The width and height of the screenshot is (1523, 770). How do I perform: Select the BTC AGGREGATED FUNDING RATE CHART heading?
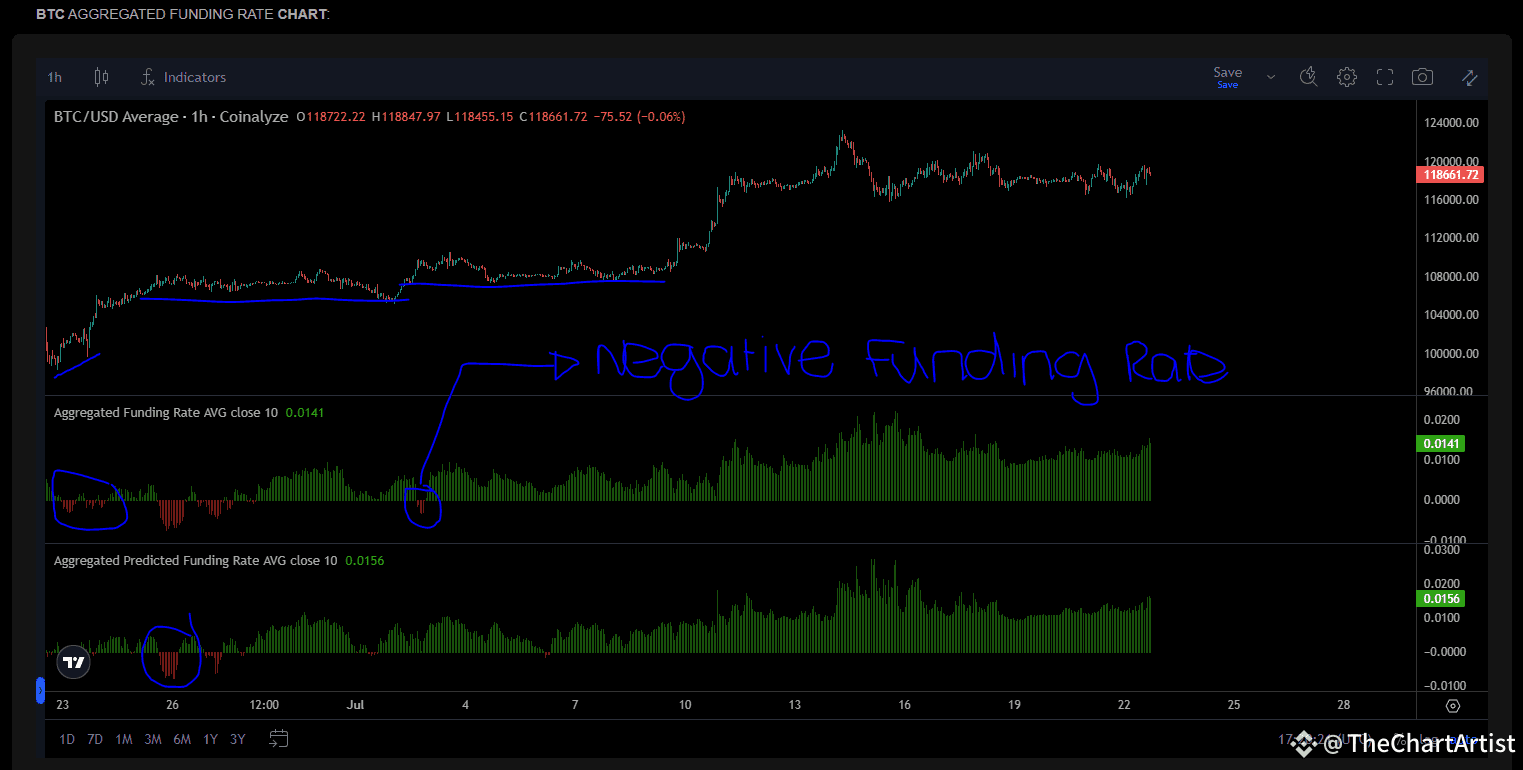[183, 15]
